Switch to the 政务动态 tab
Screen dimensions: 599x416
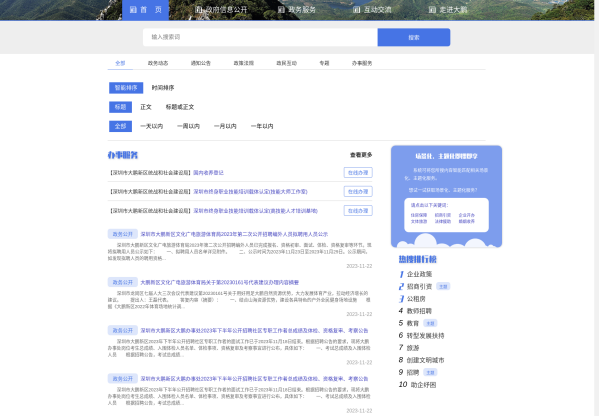158,63
